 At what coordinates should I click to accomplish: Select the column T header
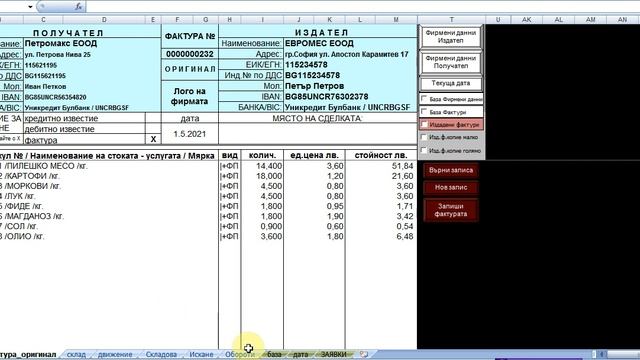(x=451, y=19)
